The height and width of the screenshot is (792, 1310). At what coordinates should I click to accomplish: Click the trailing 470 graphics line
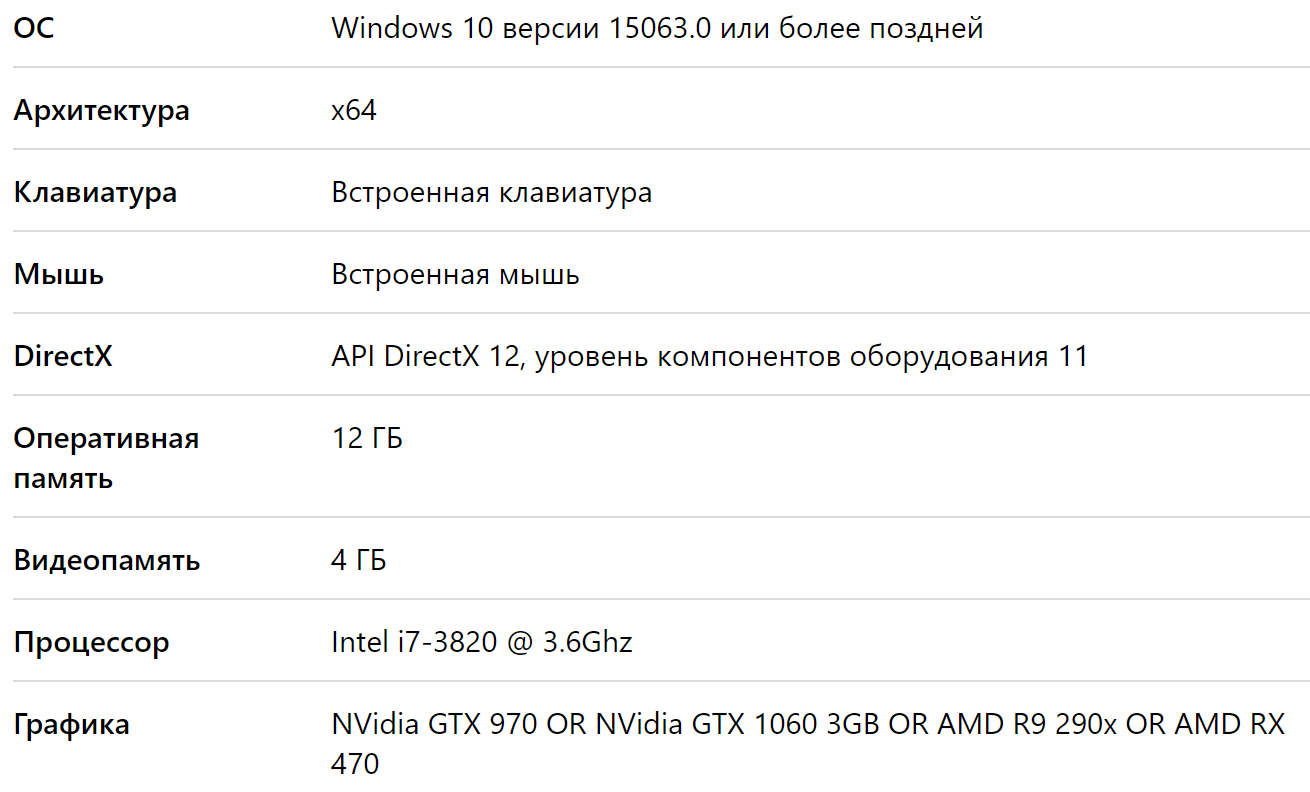pos(355,765)
